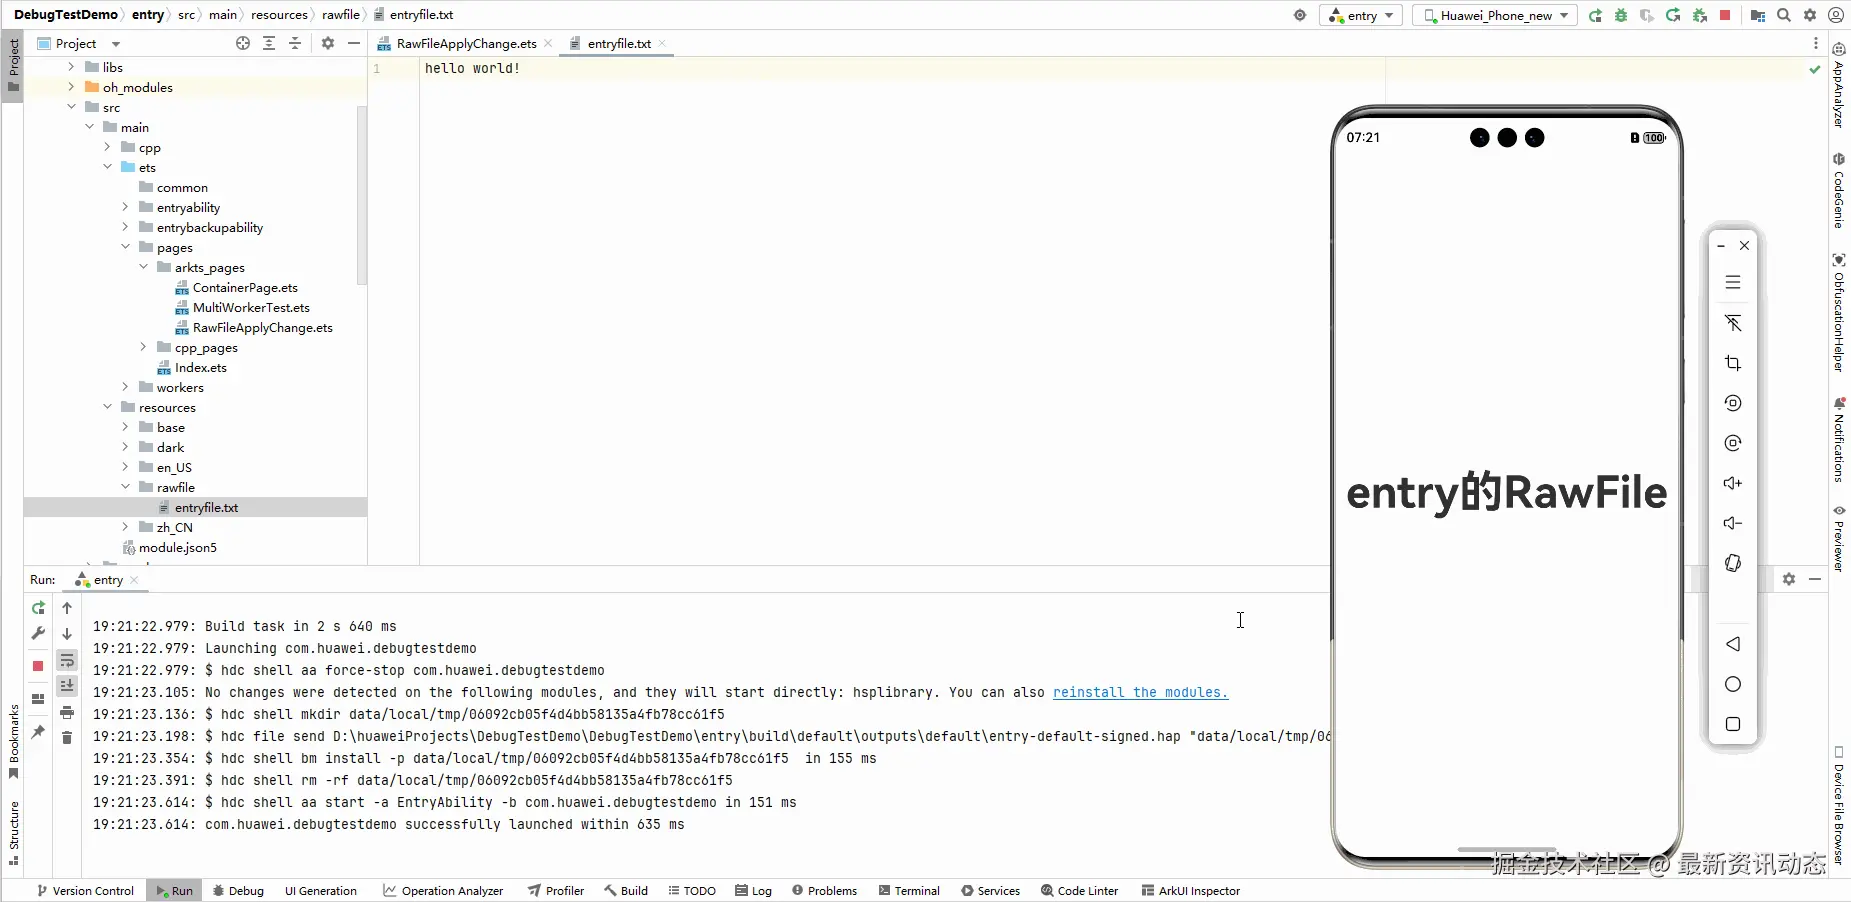The height and width of the screenshot is (902, 1851).
Task: Open the Version Control tool button
Action: (x=85, y=890)
